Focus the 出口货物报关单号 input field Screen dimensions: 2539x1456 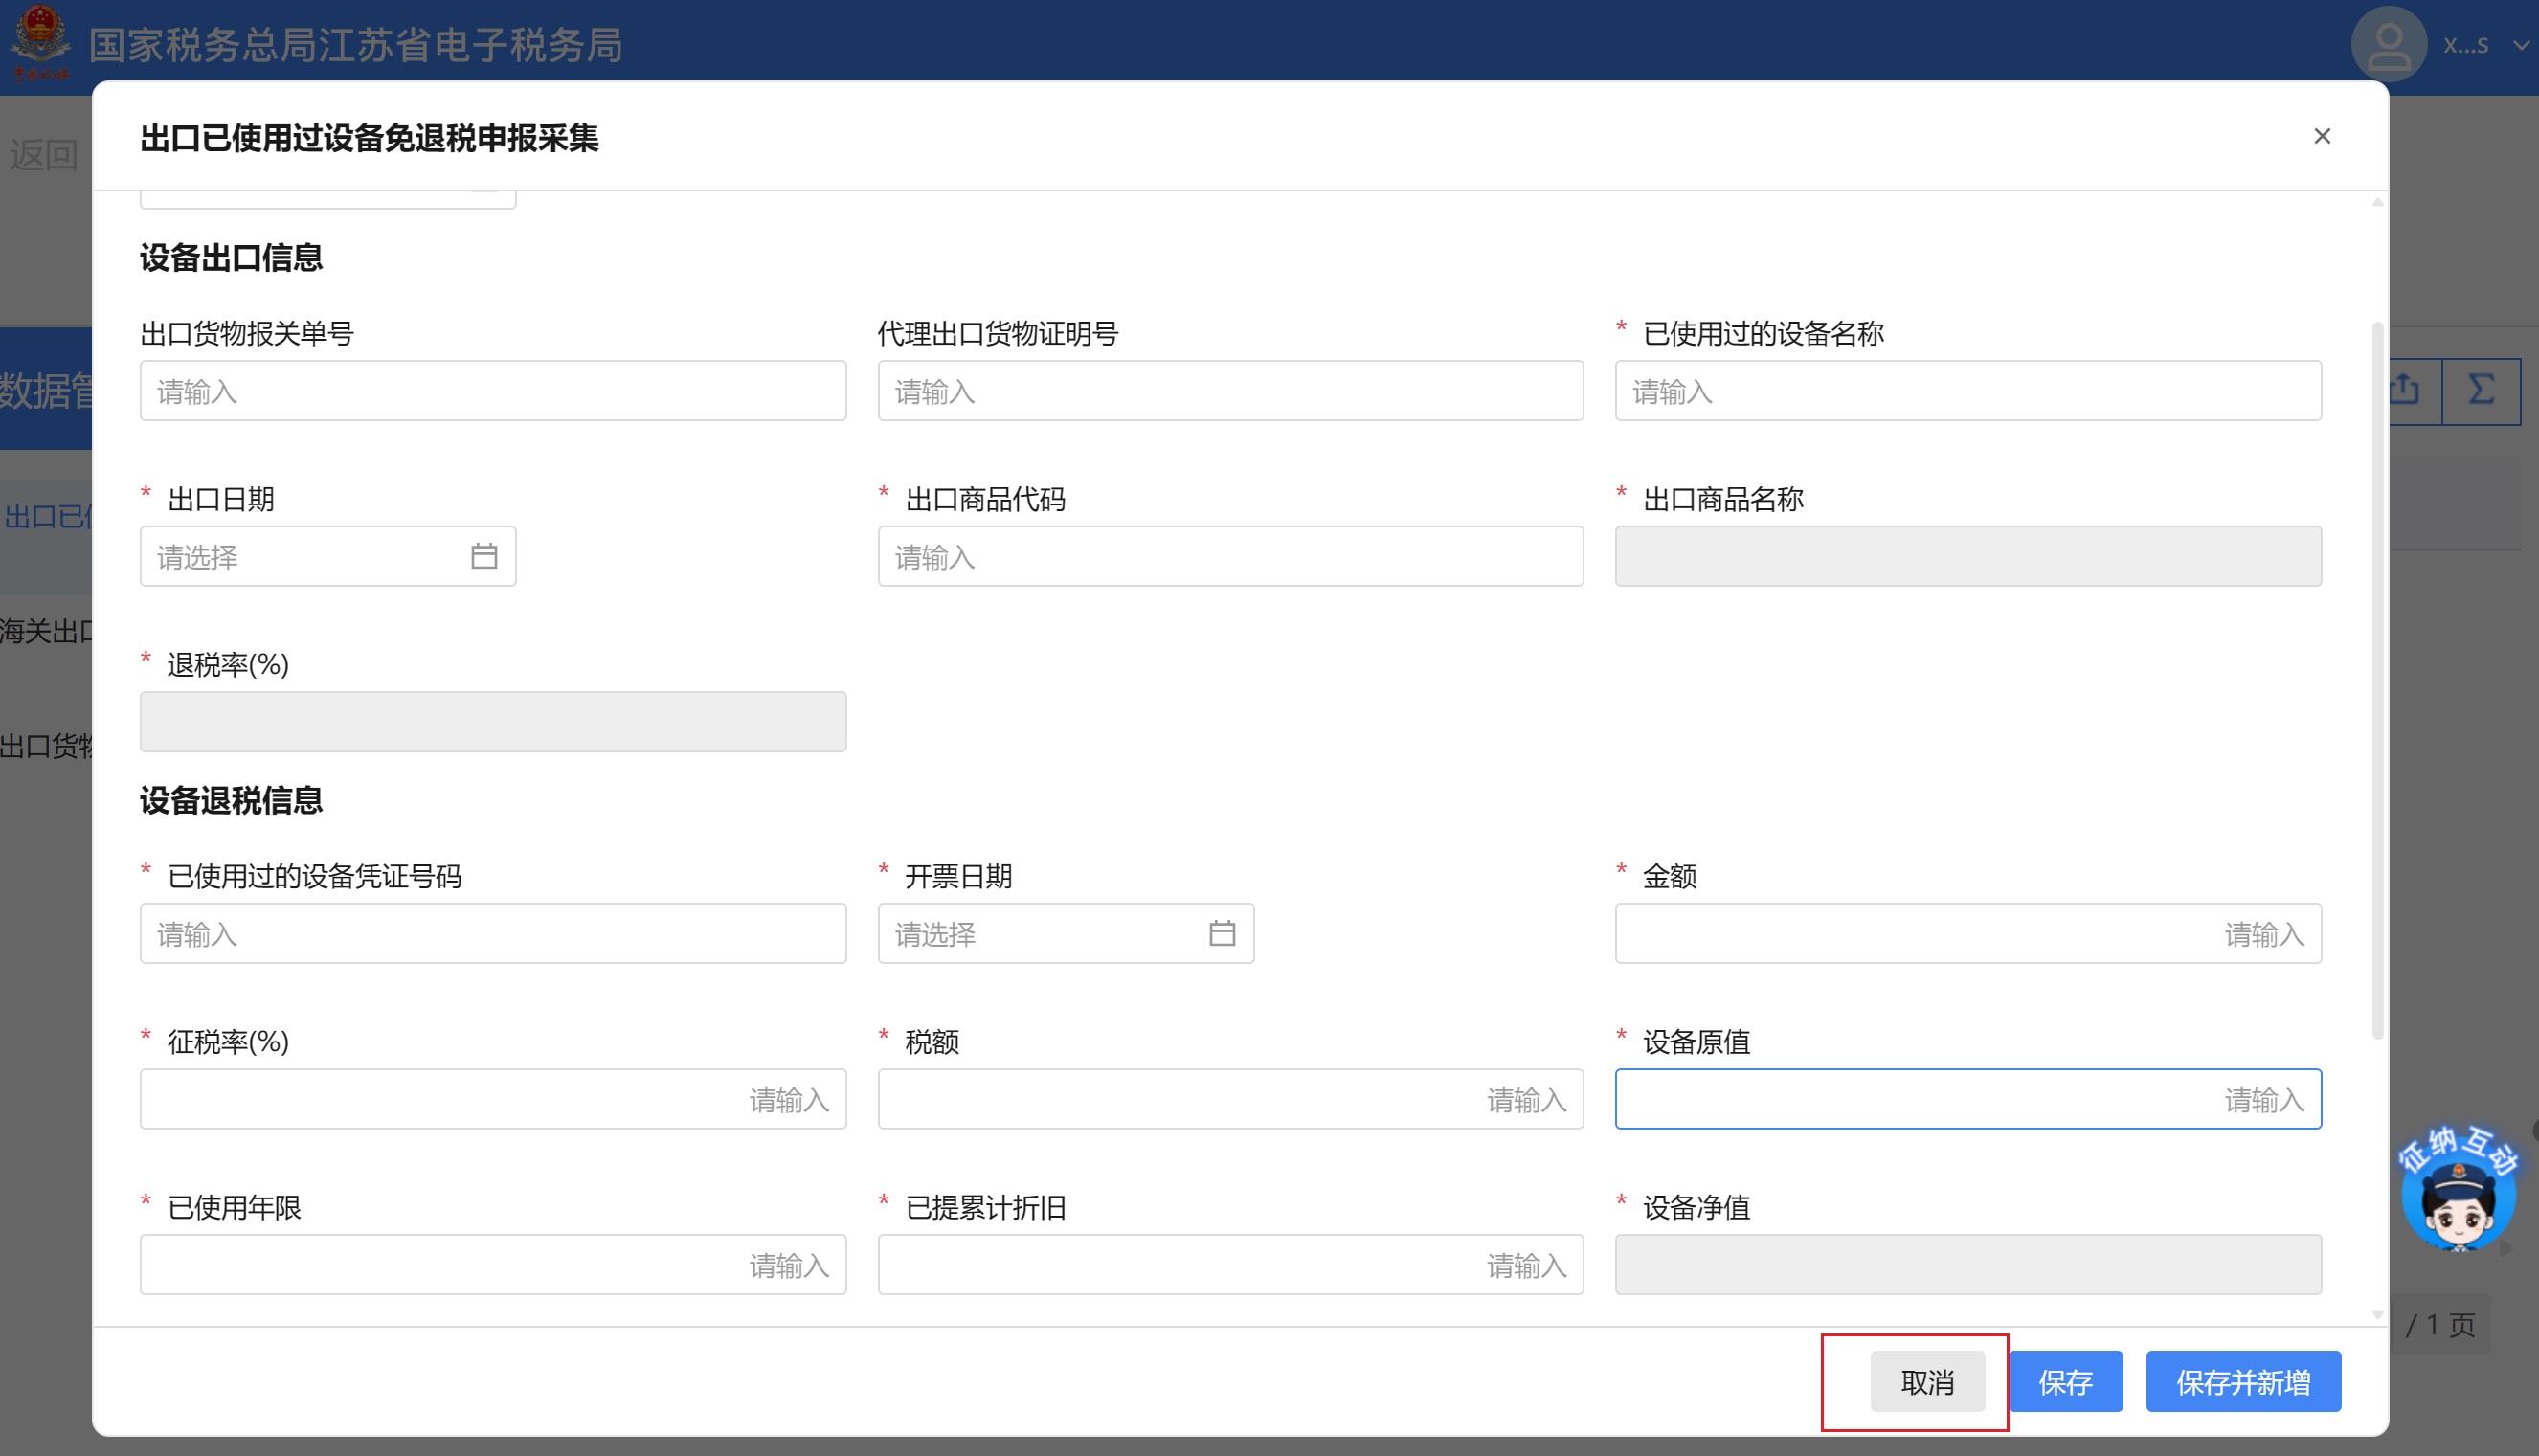pyautogui.click(x=492, y=391)
